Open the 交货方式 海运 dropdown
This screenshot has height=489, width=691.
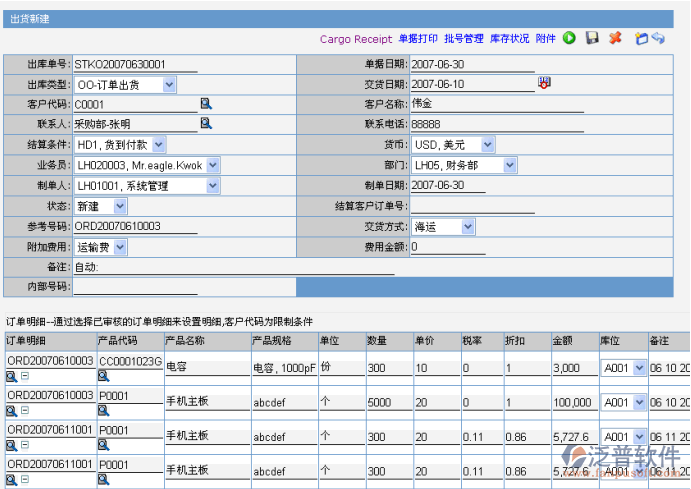click(468, 227)
